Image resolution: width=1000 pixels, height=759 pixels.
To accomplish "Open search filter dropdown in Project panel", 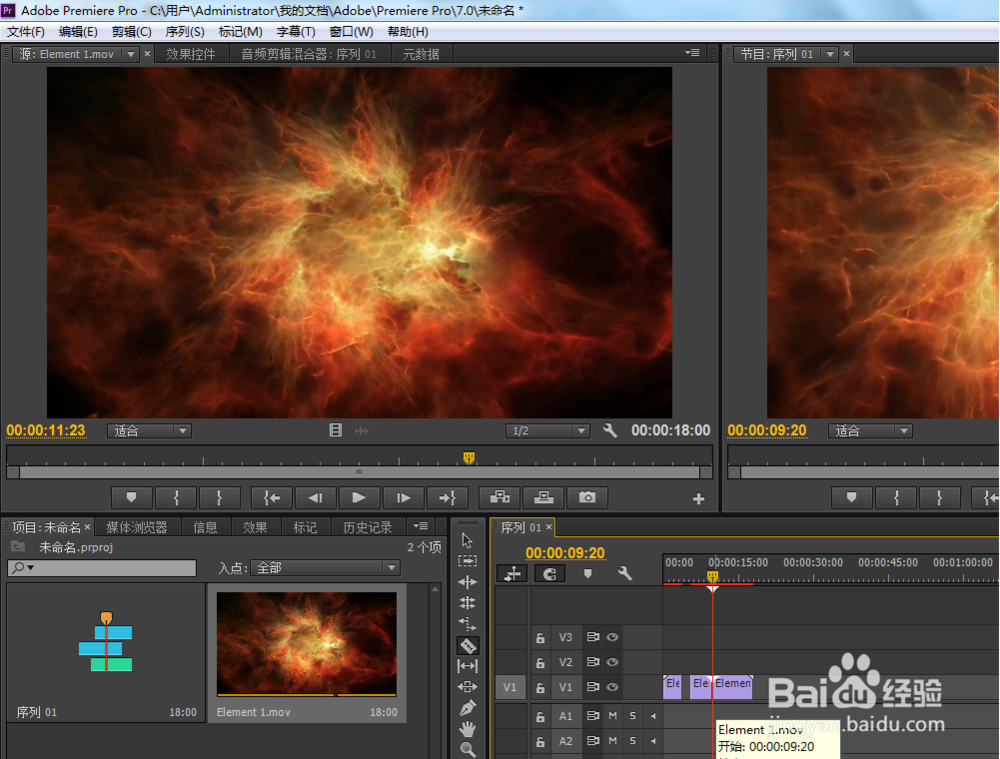I will pos(23,567).
